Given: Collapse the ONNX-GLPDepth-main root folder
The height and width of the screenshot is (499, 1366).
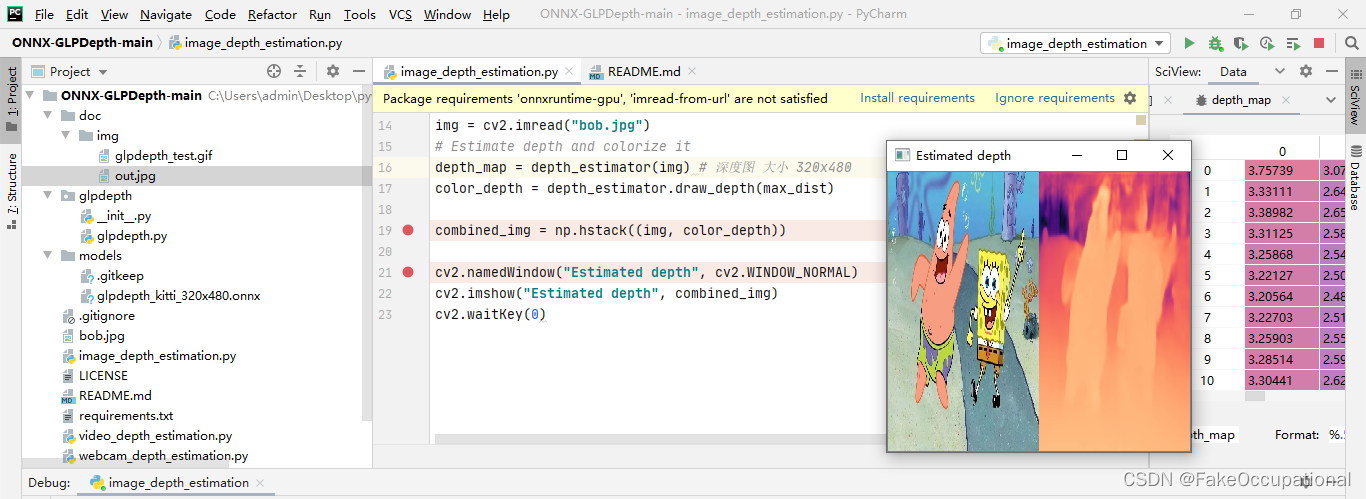Looking at the screenshot, I should (x=29, y=96).
